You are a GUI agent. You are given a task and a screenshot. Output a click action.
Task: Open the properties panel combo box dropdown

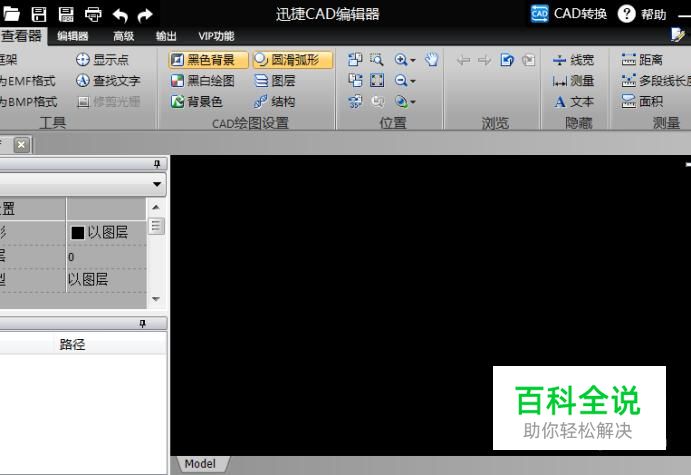tap(158, 185)
